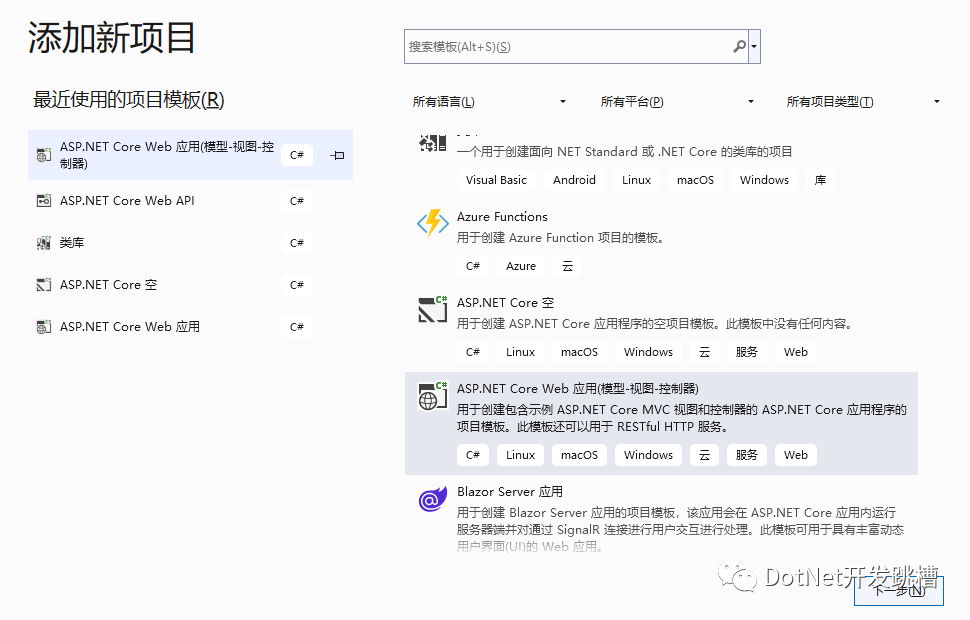Viewport: 970px width, 620px height.
Task: Click the Android tag
Action: click(574, 180)
